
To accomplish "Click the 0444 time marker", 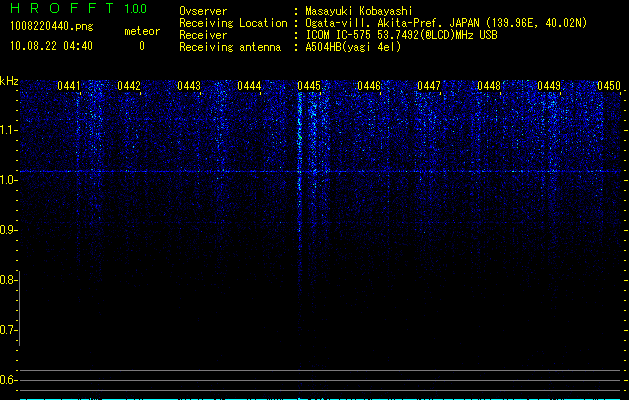I will pos(249,85).
